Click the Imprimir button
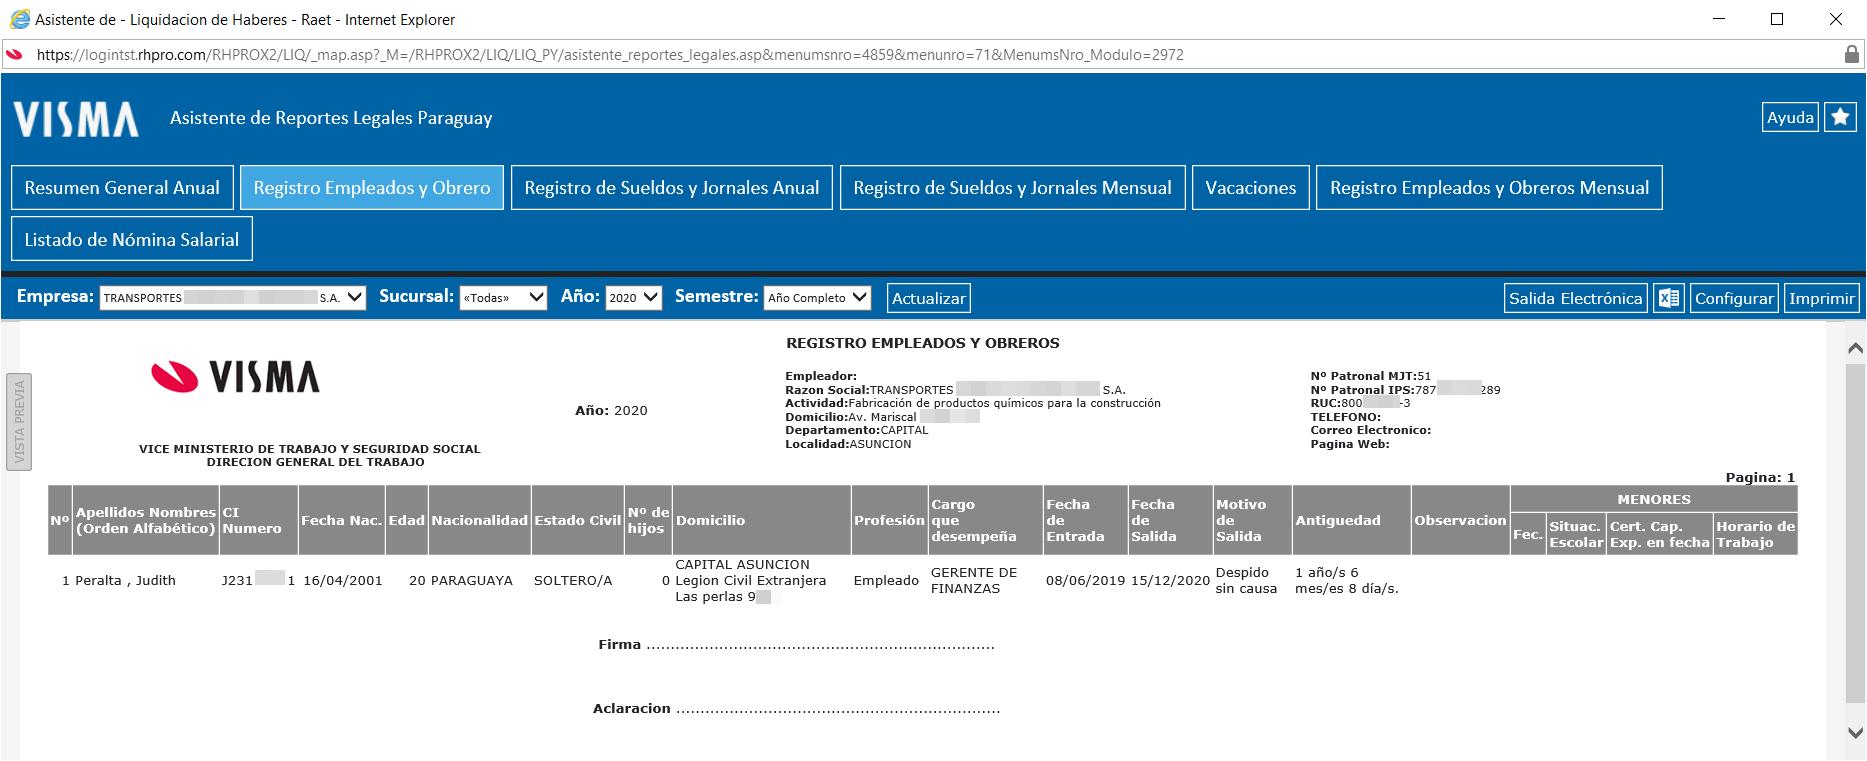 tap(1822, 298)
